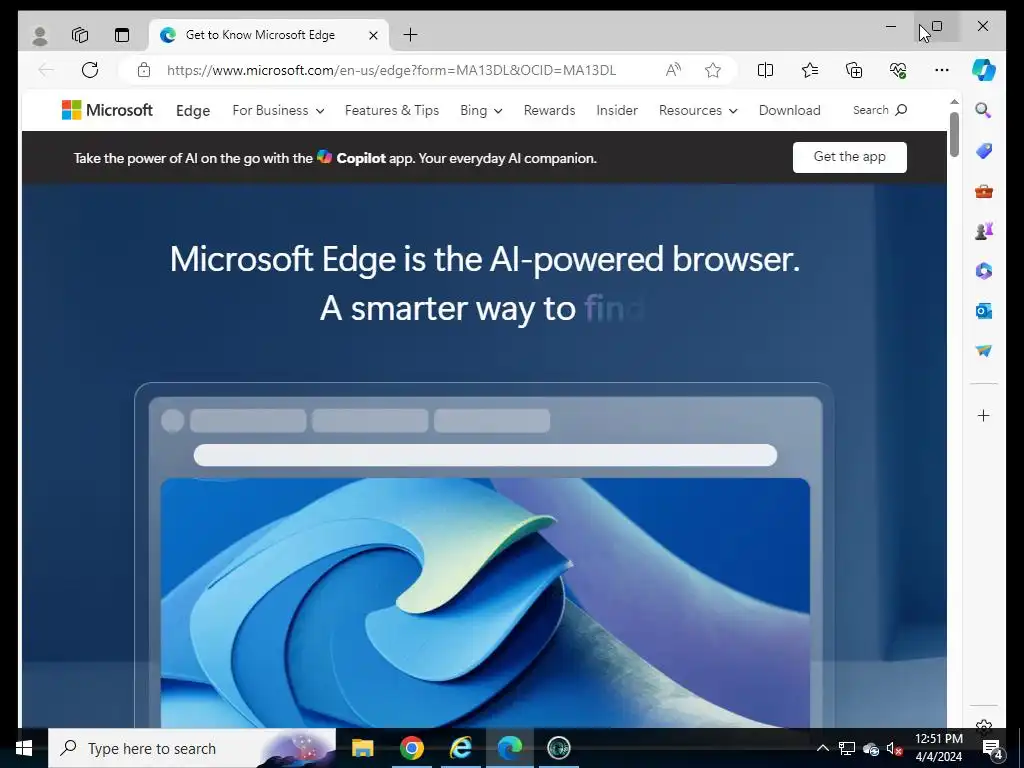Select the Get to Know Microsoft Edge tab
Screen dimensions: 1024x768
269,35
